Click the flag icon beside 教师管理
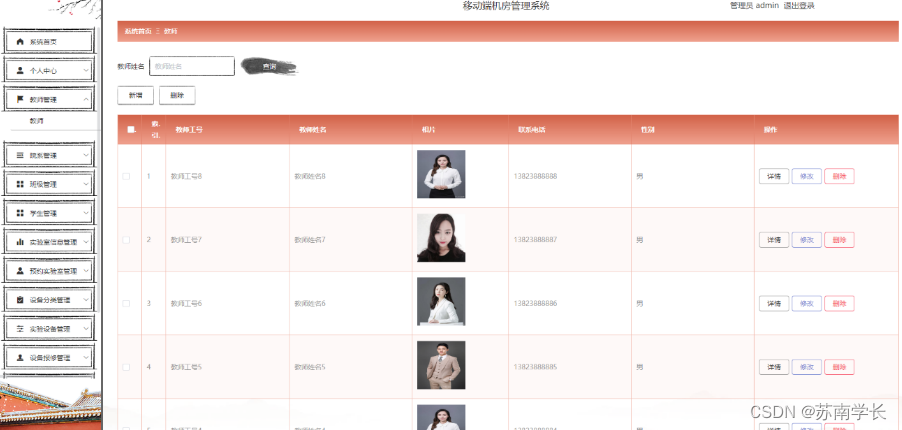The width and height of the screenshot is (902, 430). pyautogui.click(x=20, y=100)
